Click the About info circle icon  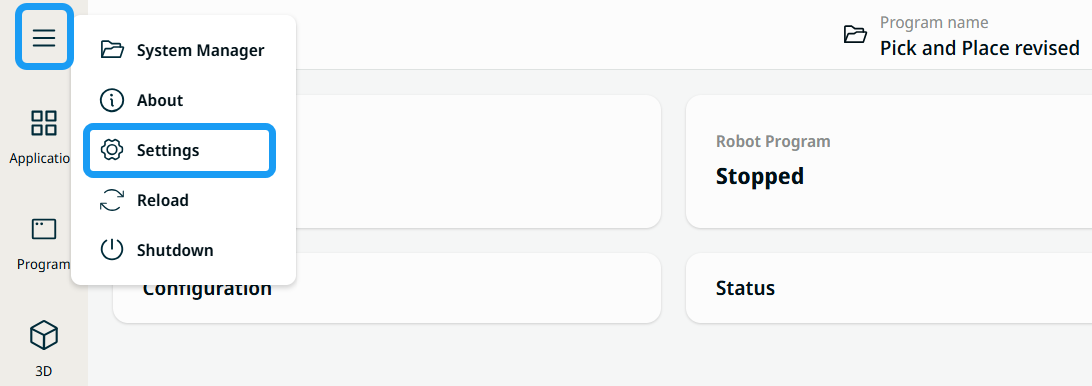click(111, 100)
